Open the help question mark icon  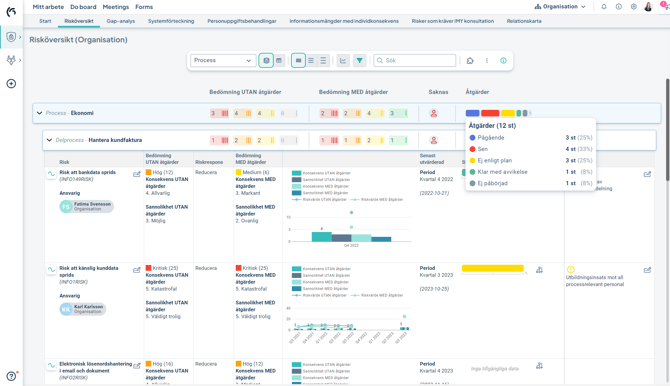click(12, 376)
